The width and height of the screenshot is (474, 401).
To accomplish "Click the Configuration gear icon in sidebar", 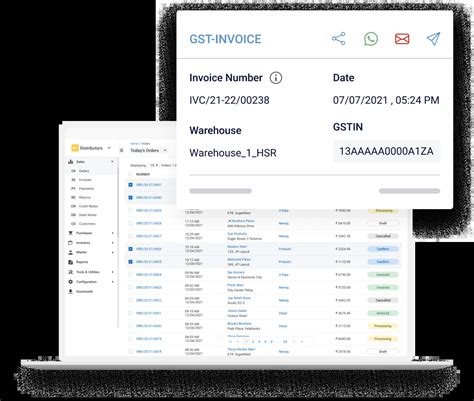I will [71, 282].
